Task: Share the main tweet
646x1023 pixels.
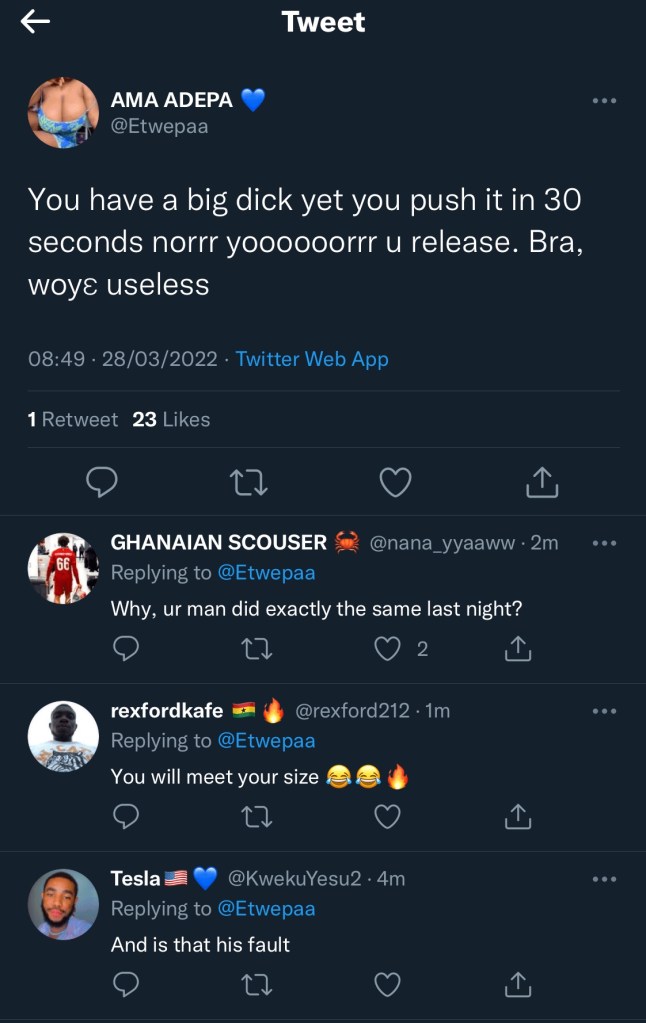Action: coord(541,483)
